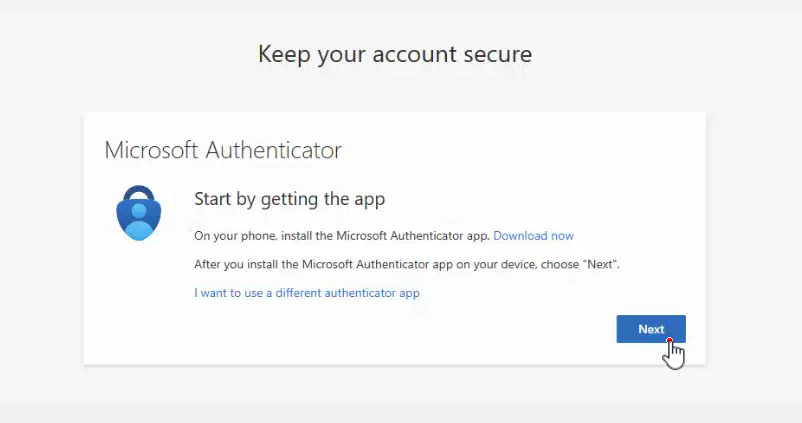Screen dimensions: 802x423
Task: Select the person silhouette inside the Authenticator logo
Action: (x=139, y=221)
